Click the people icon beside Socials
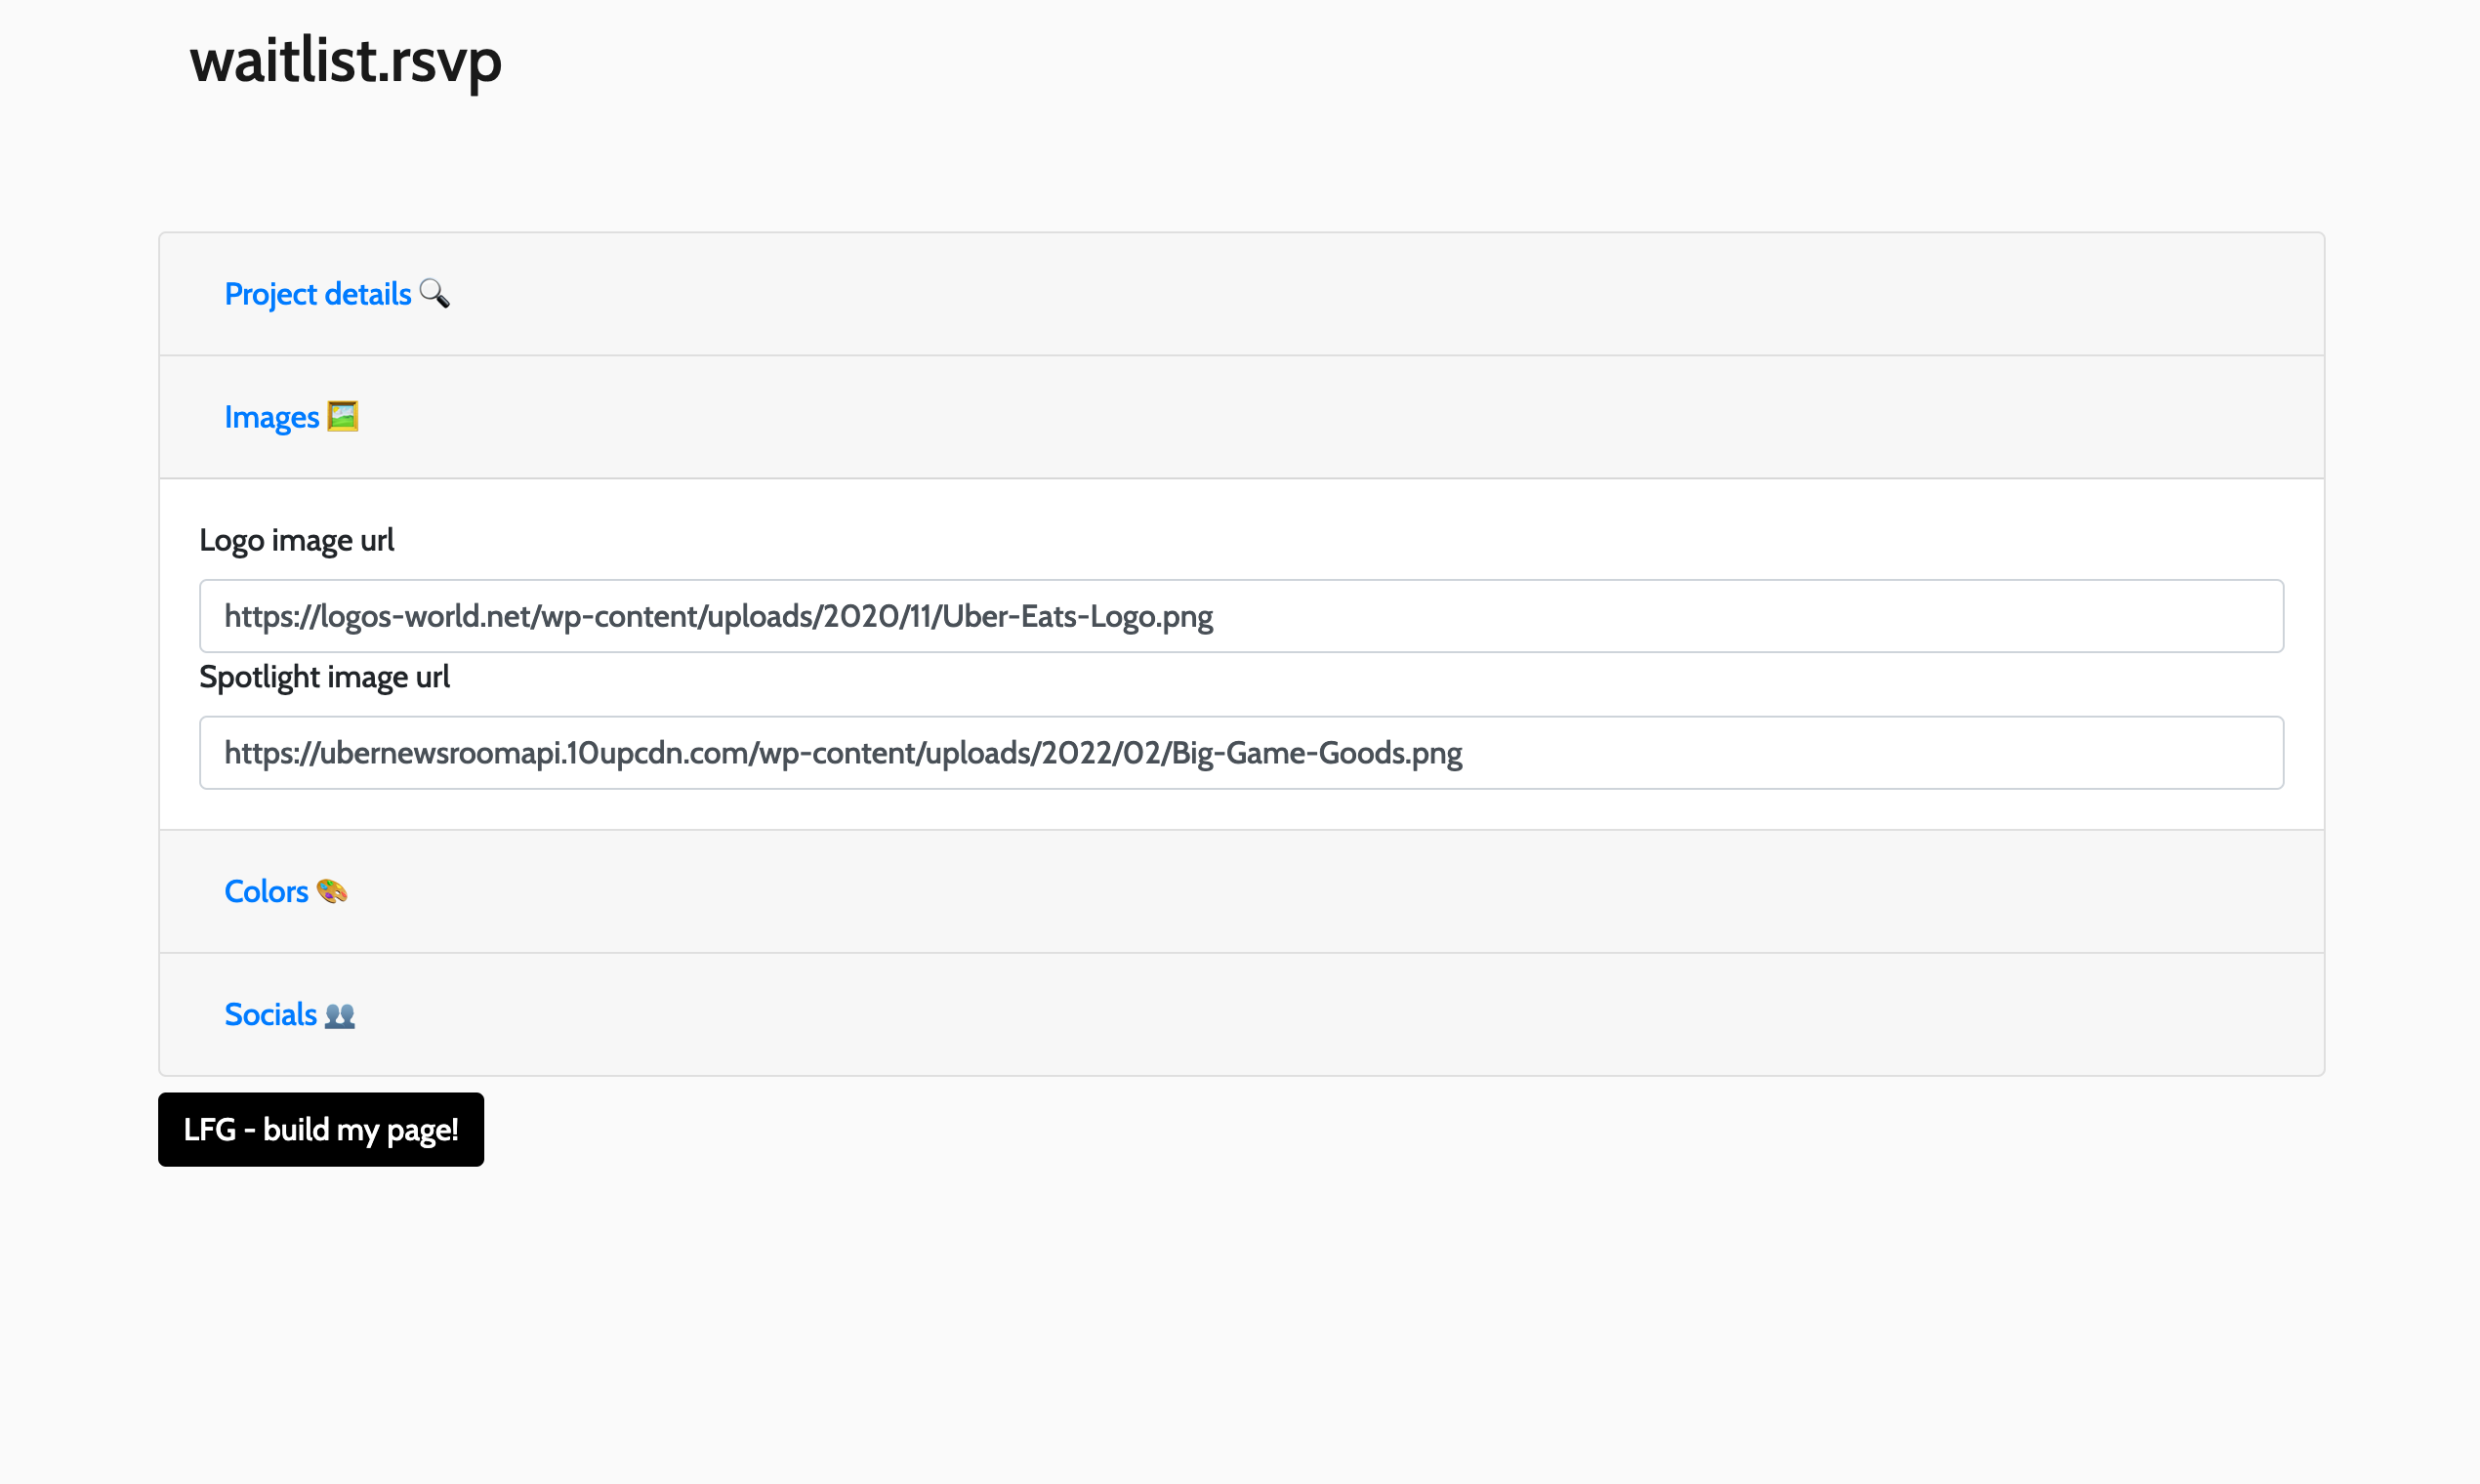The image size is (2480, 1484). 340,1015
